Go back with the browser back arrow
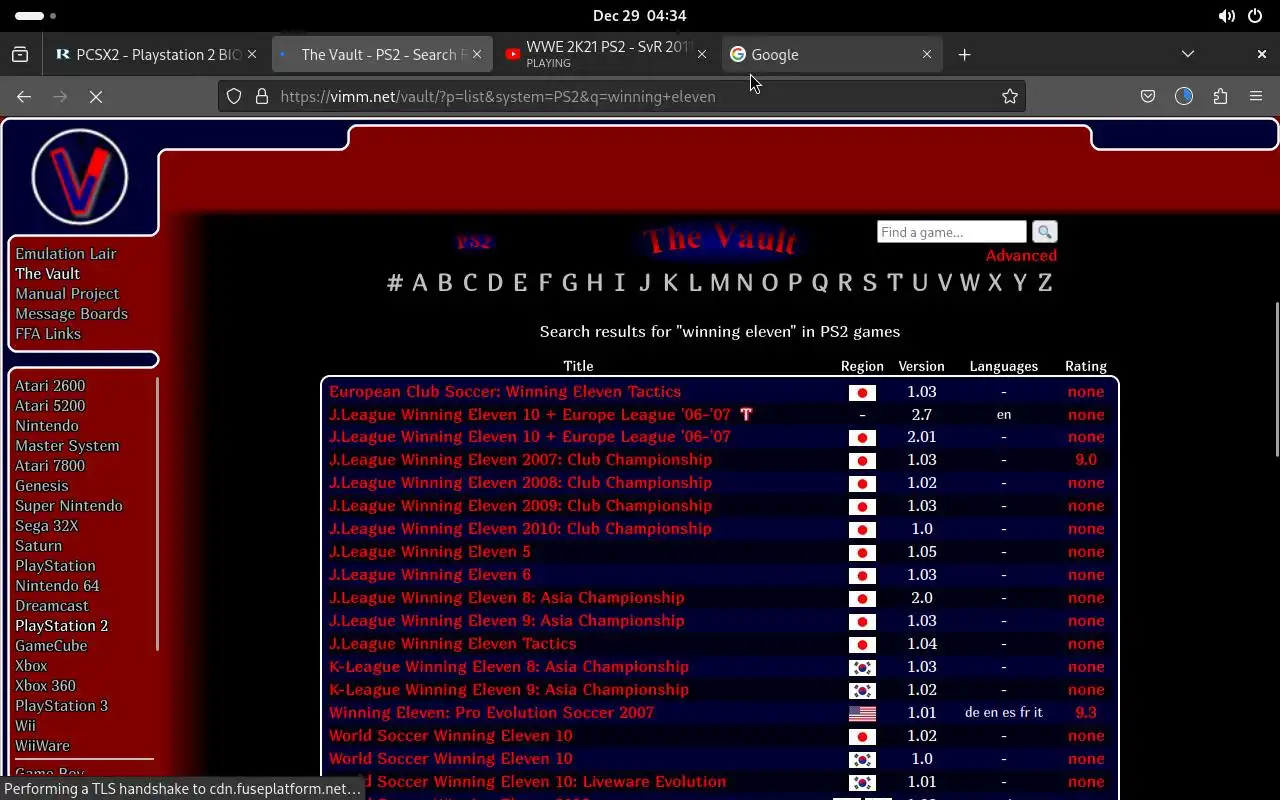Screen dimensions: 1280x800 click(x=24, y=96)
